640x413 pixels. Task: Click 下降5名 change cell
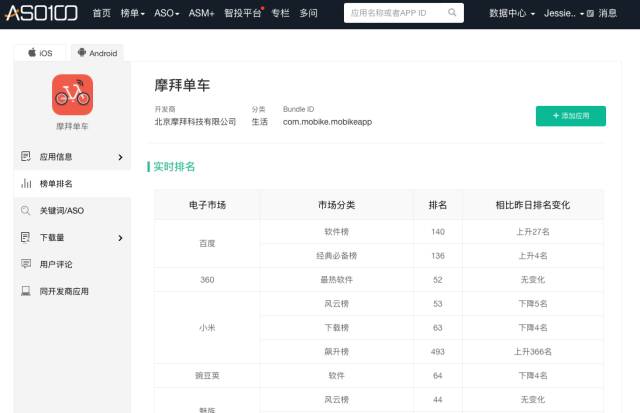pos(533,304)
